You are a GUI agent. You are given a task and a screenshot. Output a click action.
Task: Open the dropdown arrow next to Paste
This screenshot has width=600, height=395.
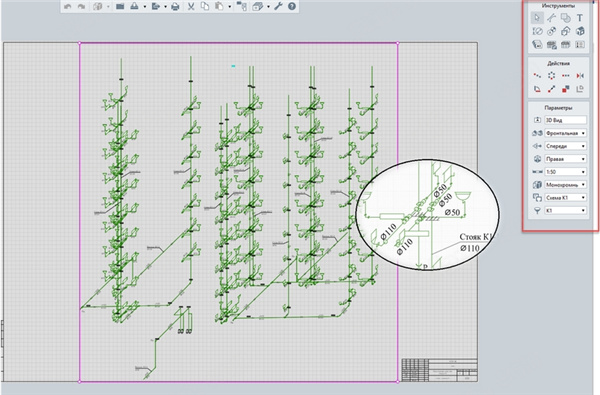point(230,7)
